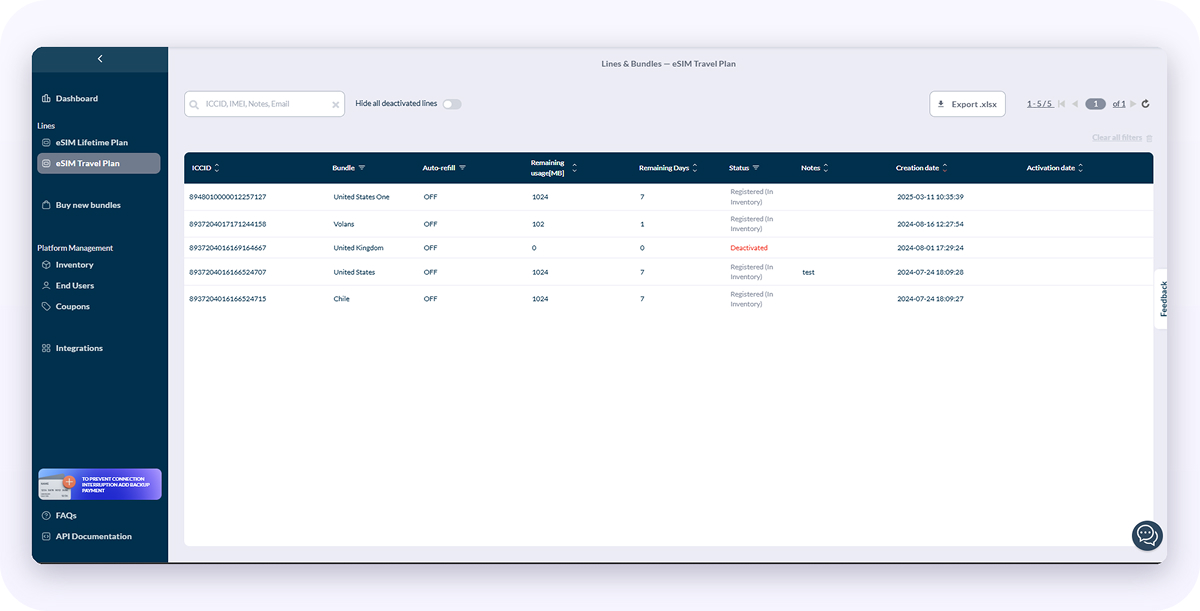The image size is (1200, 611).
Task: Sort by ICCID column arrows
Action: (x=217, y=168)
